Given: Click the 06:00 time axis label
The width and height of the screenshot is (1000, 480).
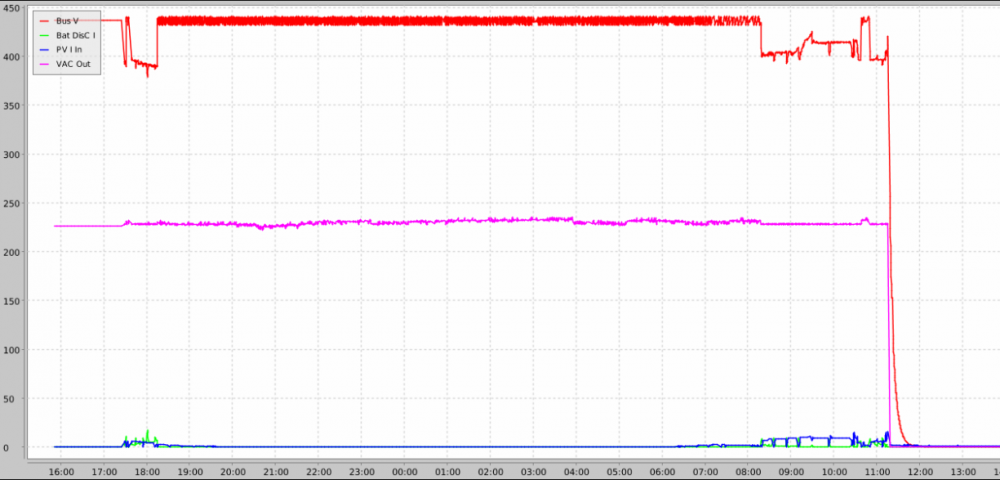Looking at the screenshot, I should [661, 472].
